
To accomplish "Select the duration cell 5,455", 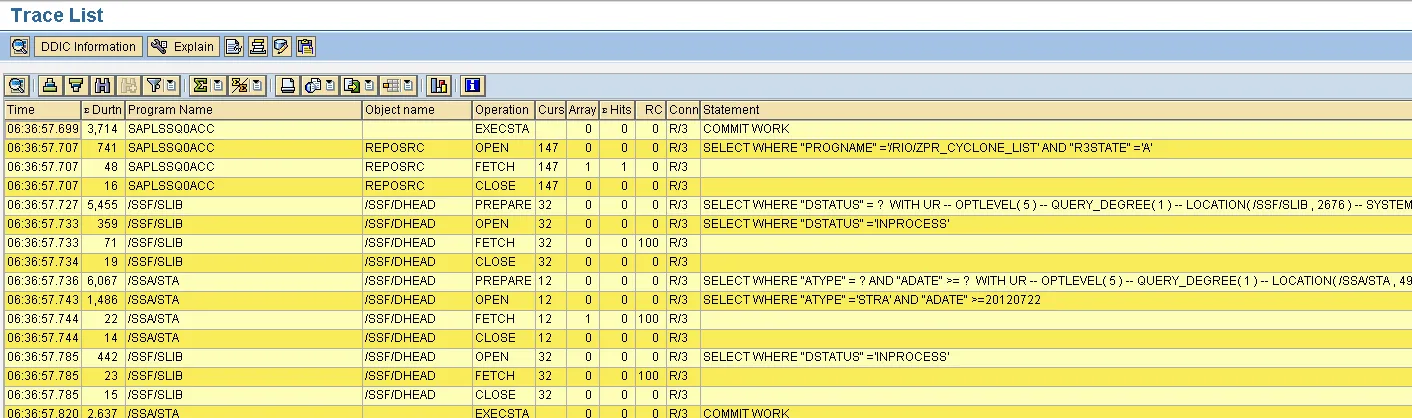I will click(103, 205).
